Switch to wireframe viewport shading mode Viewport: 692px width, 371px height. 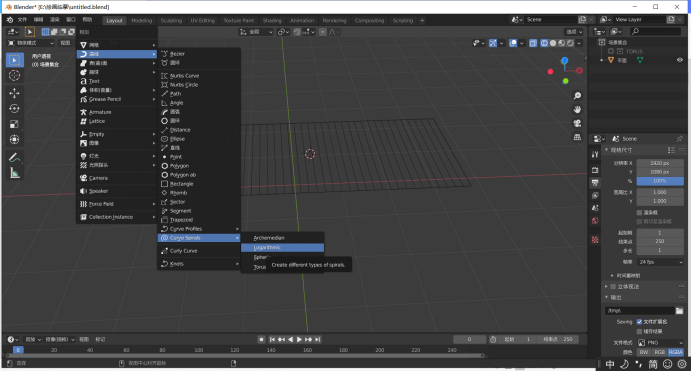coord(544,43)
